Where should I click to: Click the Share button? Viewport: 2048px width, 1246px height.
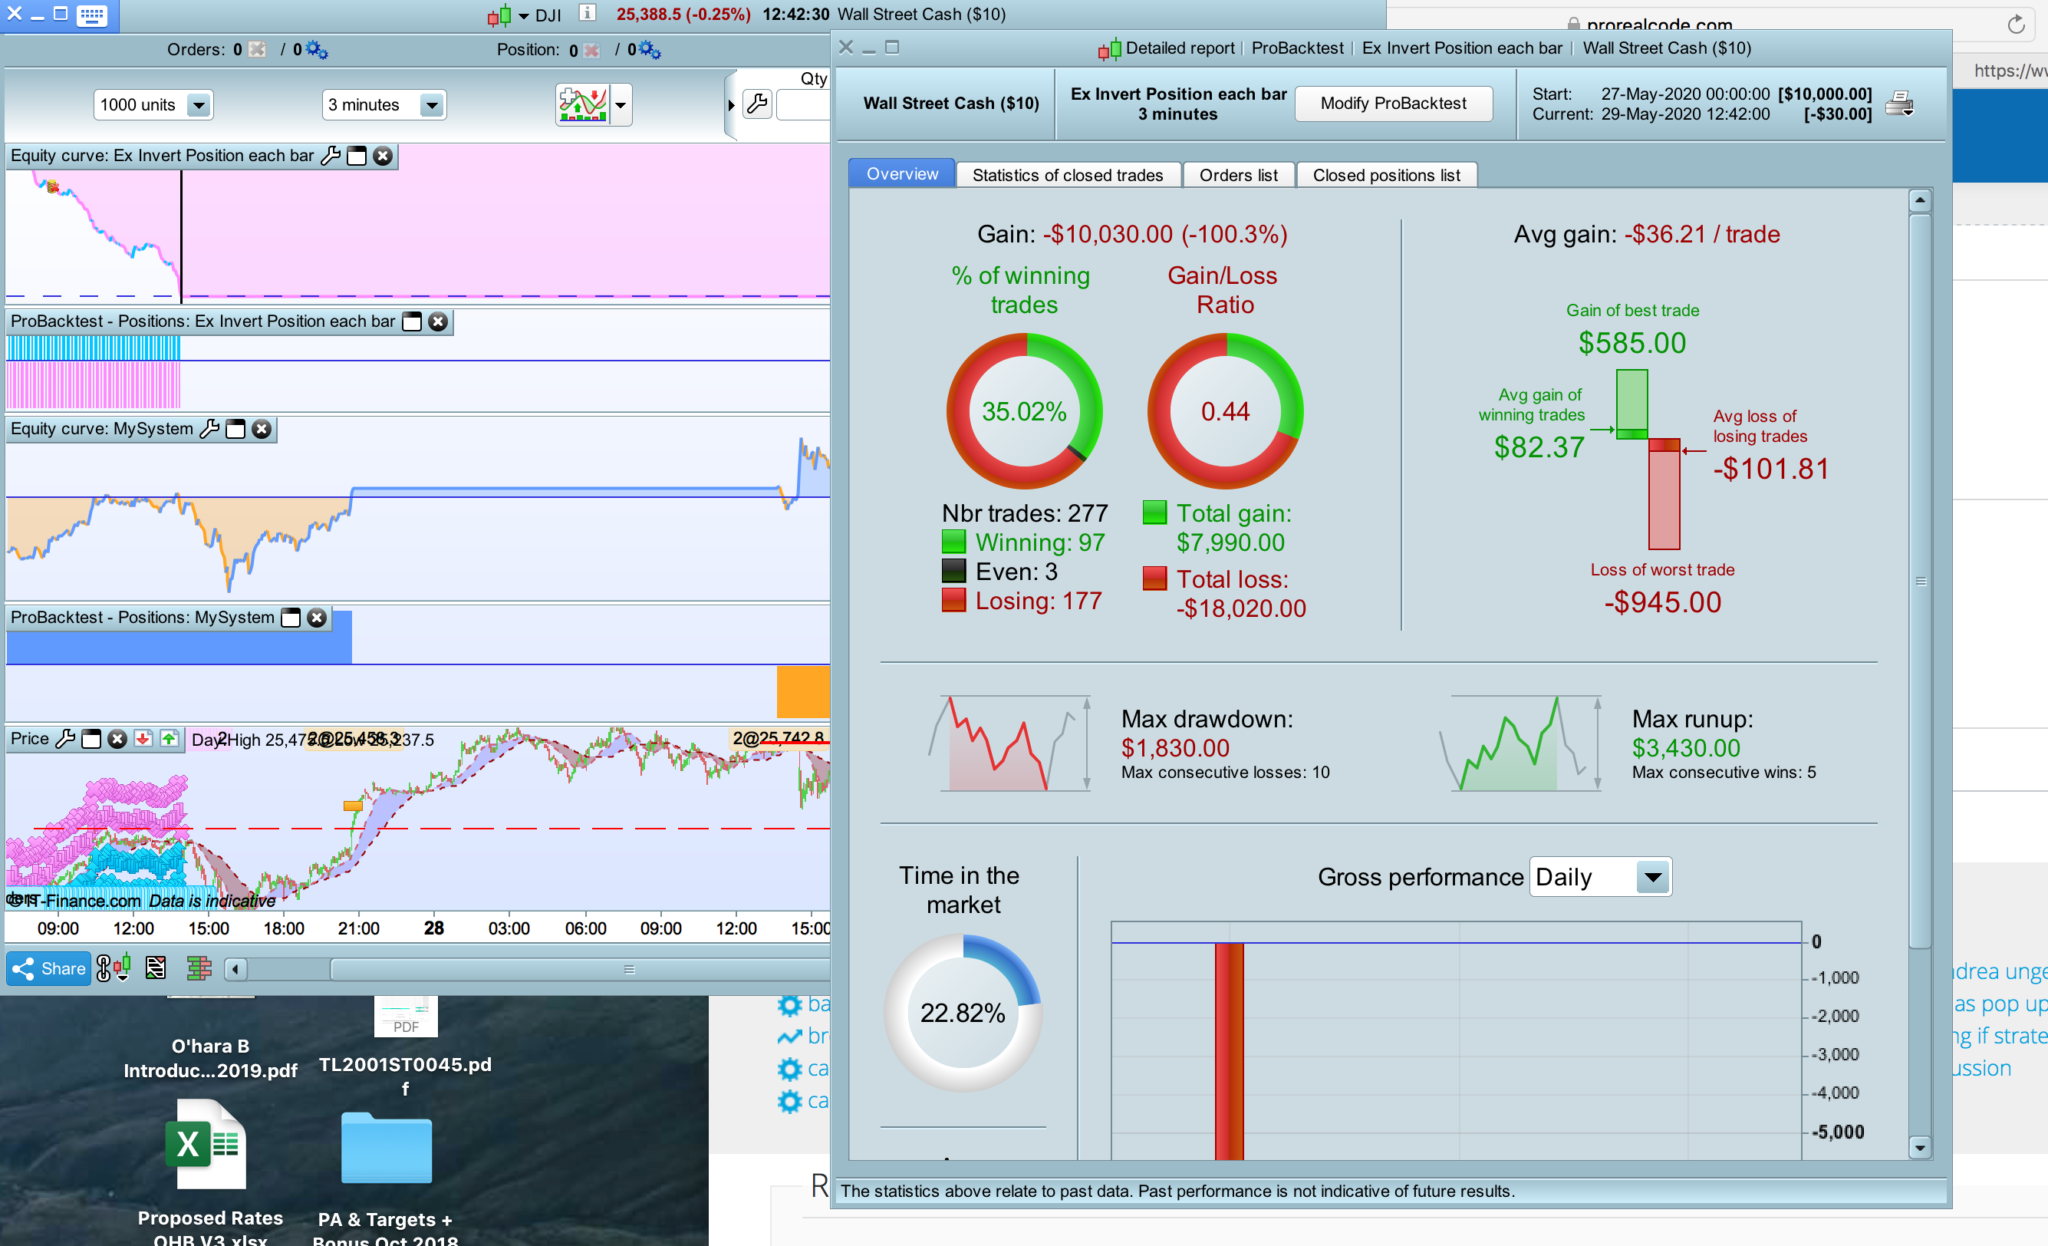(x=49, y=968)
